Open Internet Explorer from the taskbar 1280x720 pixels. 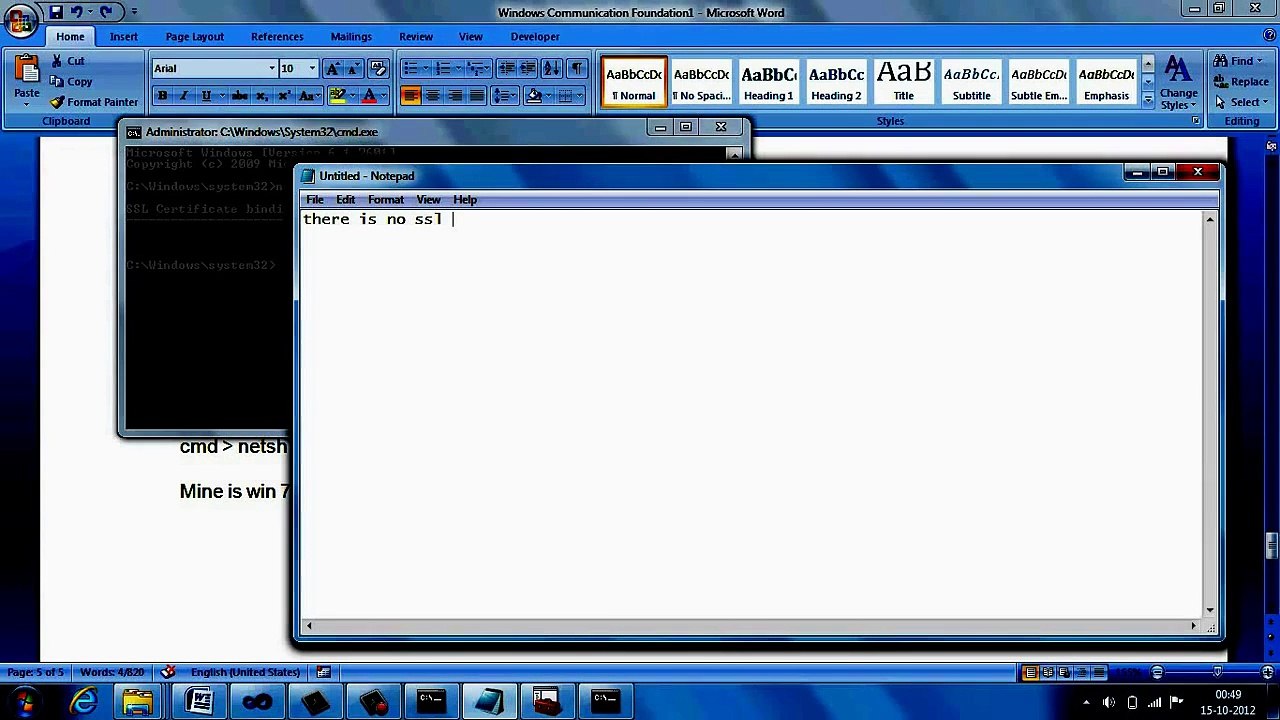pyautogui.click(x=83, y=701)
